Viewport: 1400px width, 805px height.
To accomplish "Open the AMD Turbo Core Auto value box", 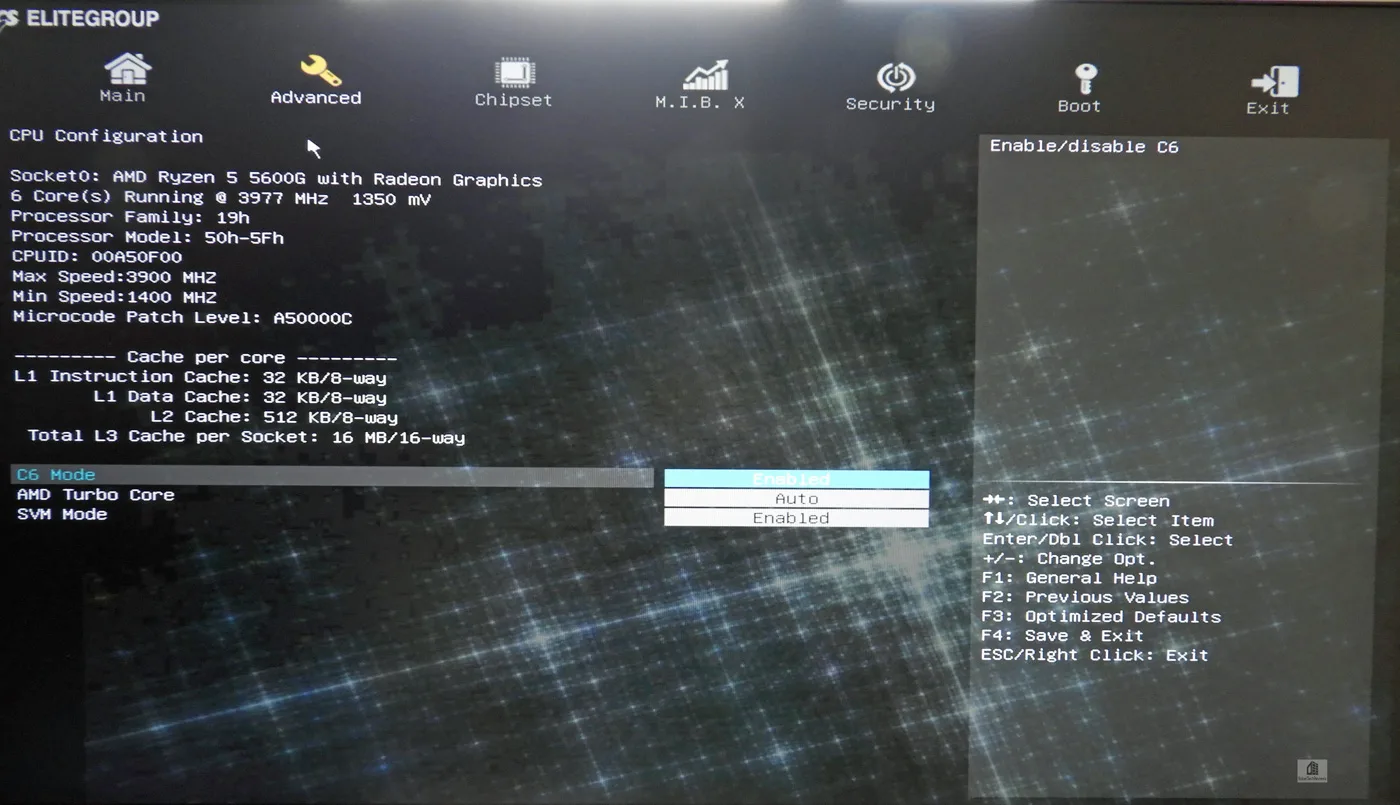I will pos(796,498).
